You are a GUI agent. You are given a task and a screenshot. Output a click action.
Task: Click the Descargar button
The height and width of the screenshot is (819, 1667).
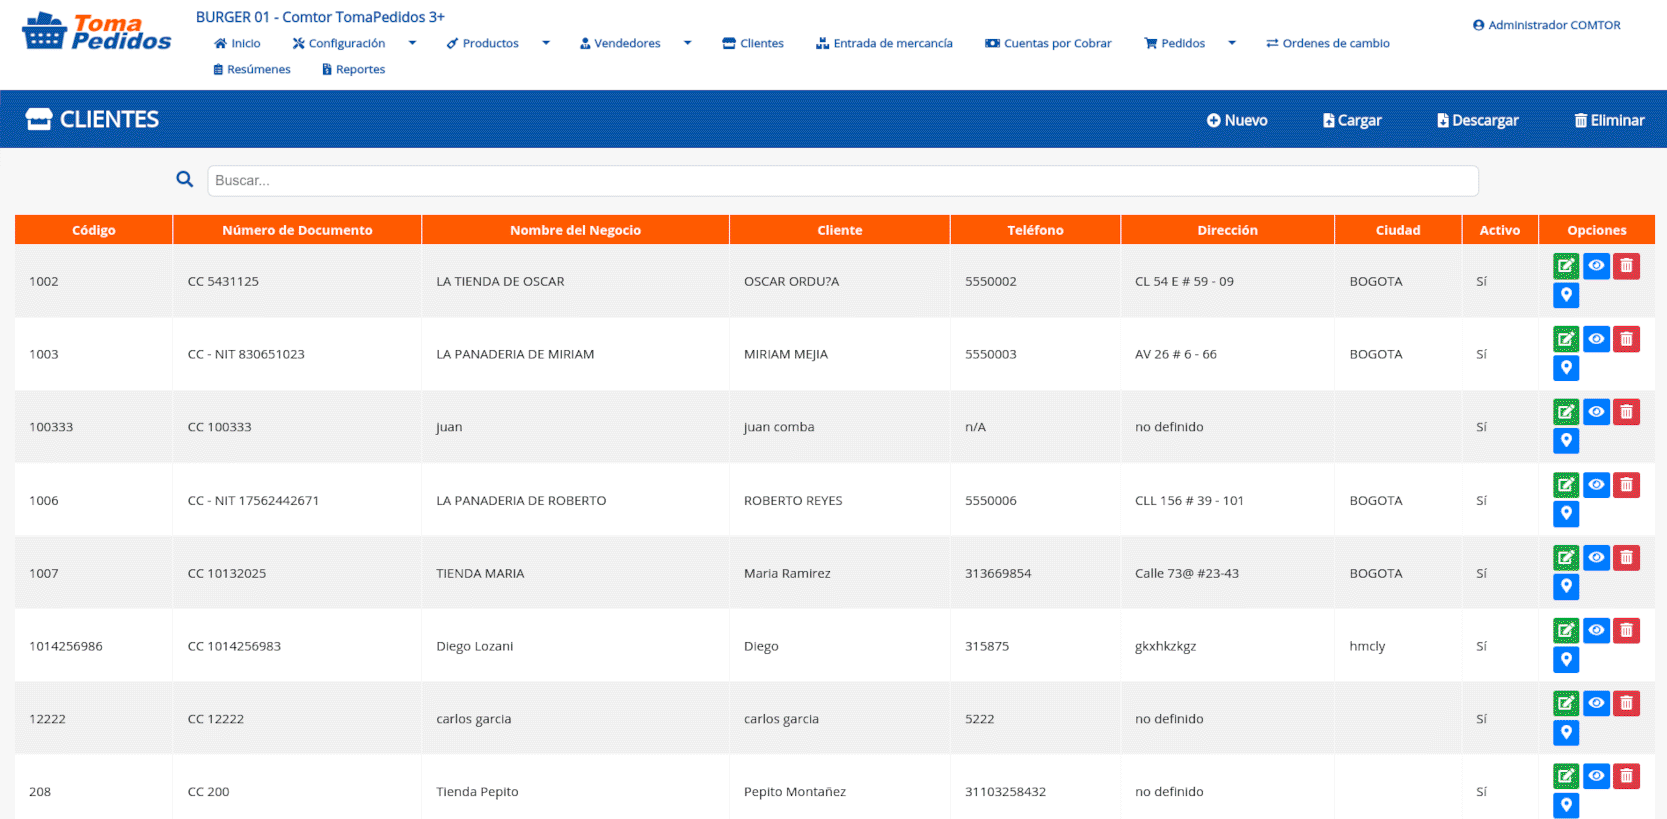click(x=1478, y=120)
